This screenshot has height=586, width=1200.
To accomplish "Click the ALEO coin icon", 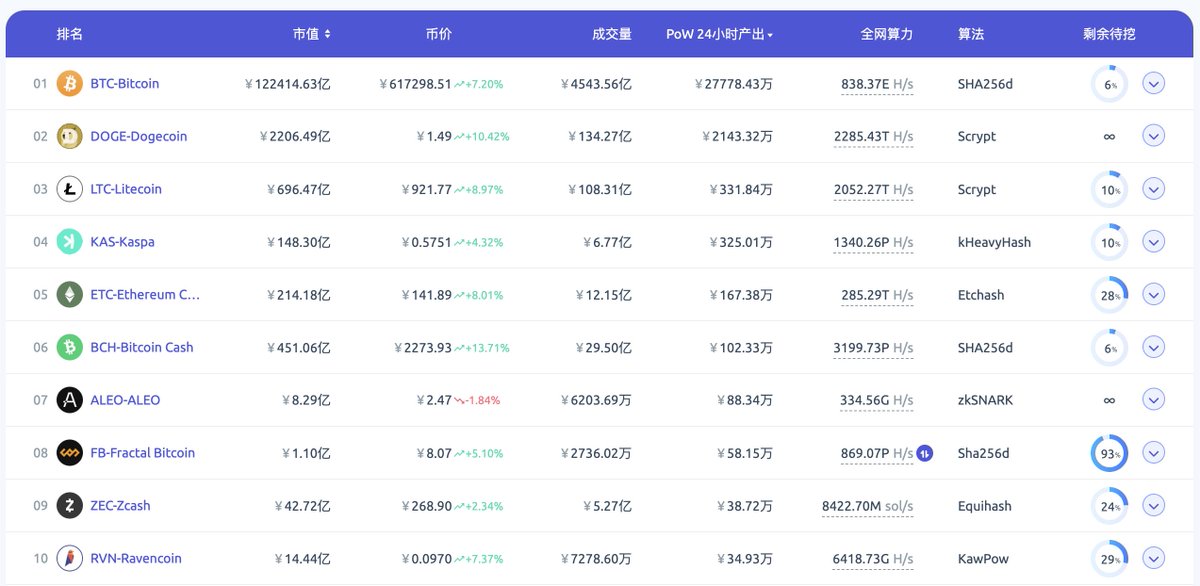I will pos(68,400).
